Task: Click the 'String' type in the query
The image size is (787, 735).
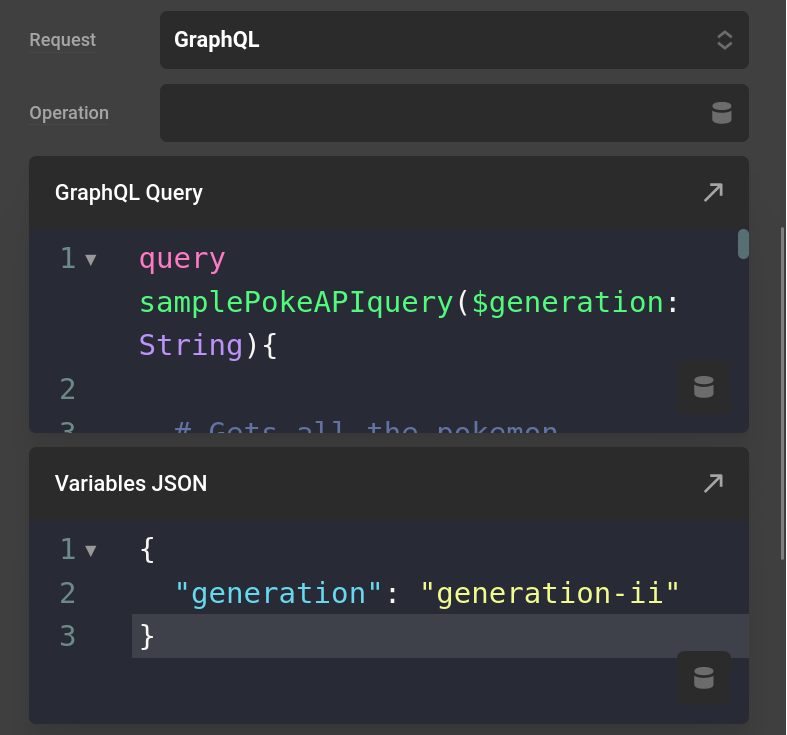Action: 191,345
